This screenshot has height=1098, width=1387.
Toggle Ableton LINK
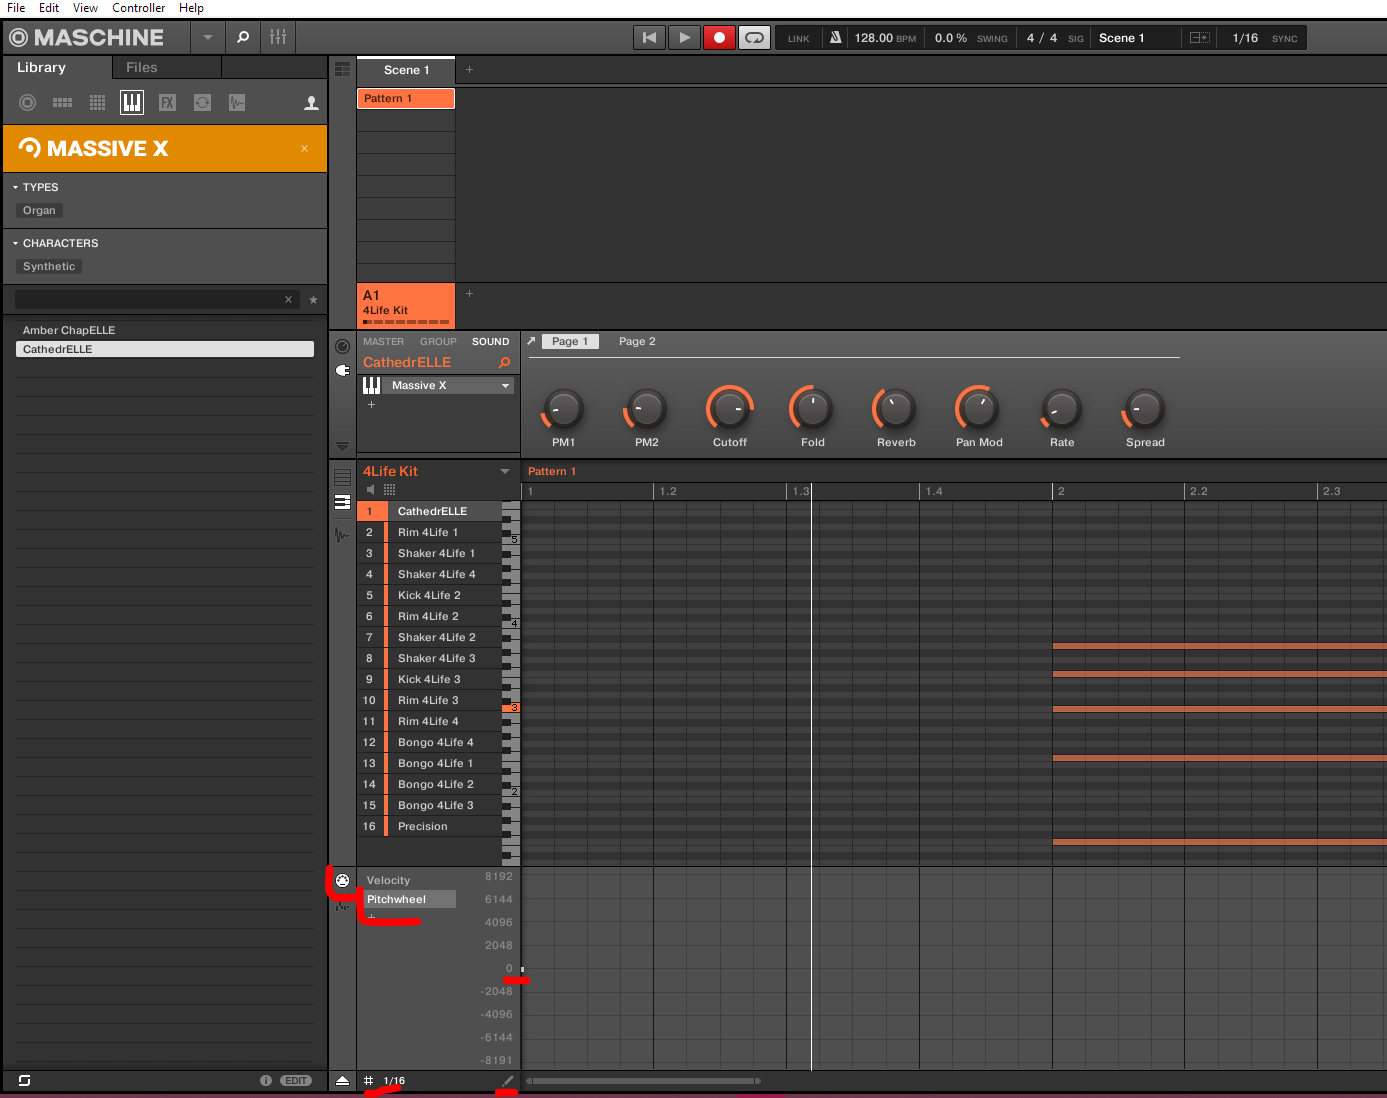coord(798,38)
